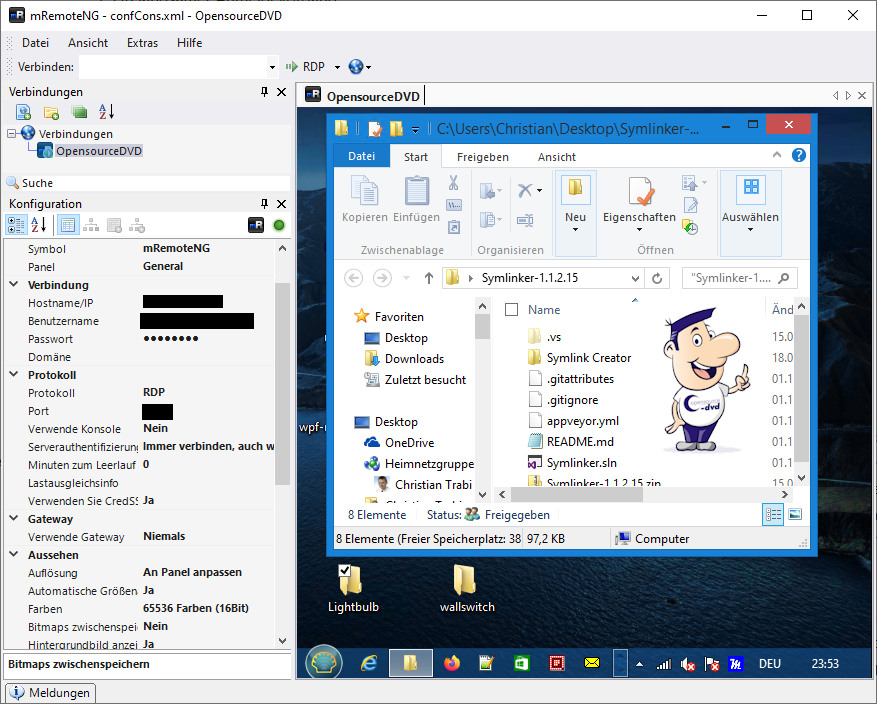
Task: Toggle the checkbox on the Lightbulb folder
Action: click(345, 571)
